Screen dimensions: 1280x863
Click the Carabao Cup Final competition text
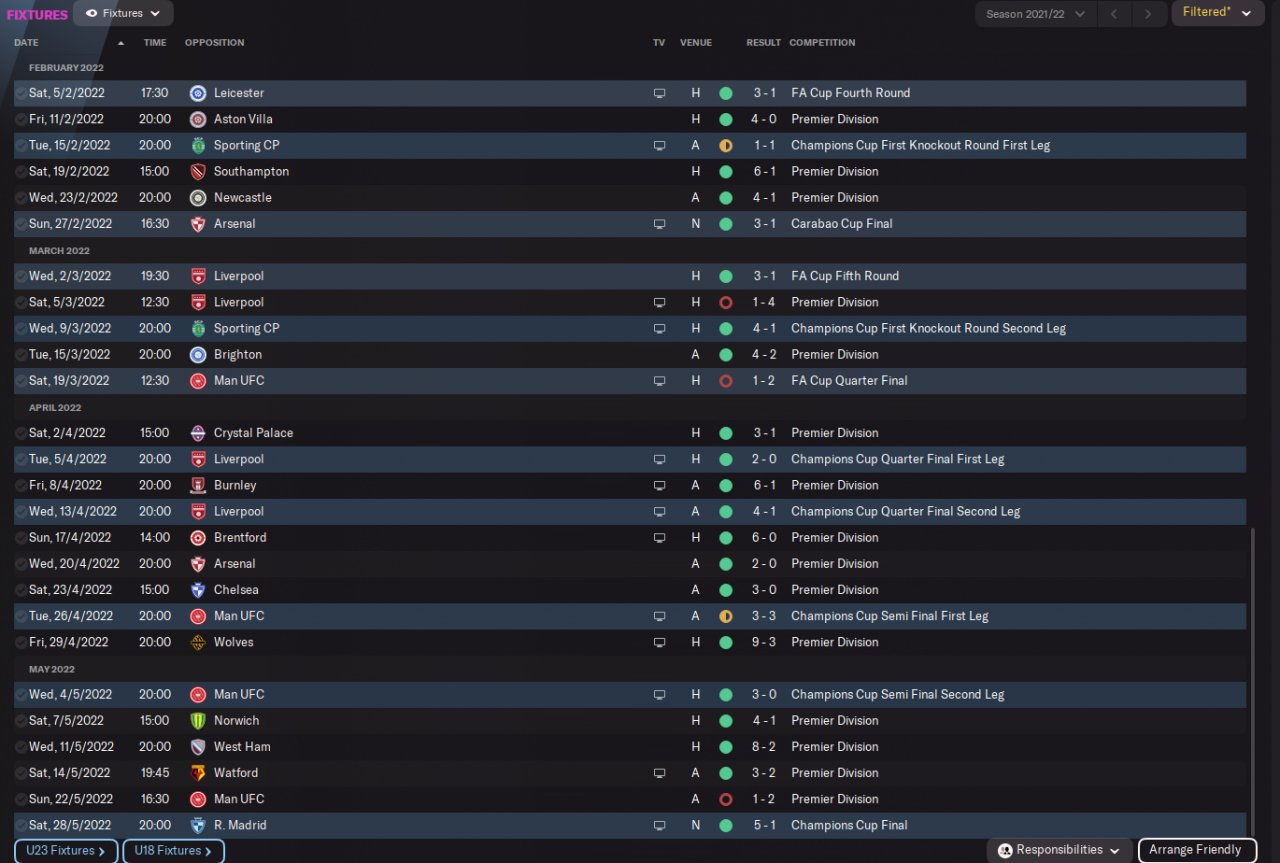coord(841,224)
